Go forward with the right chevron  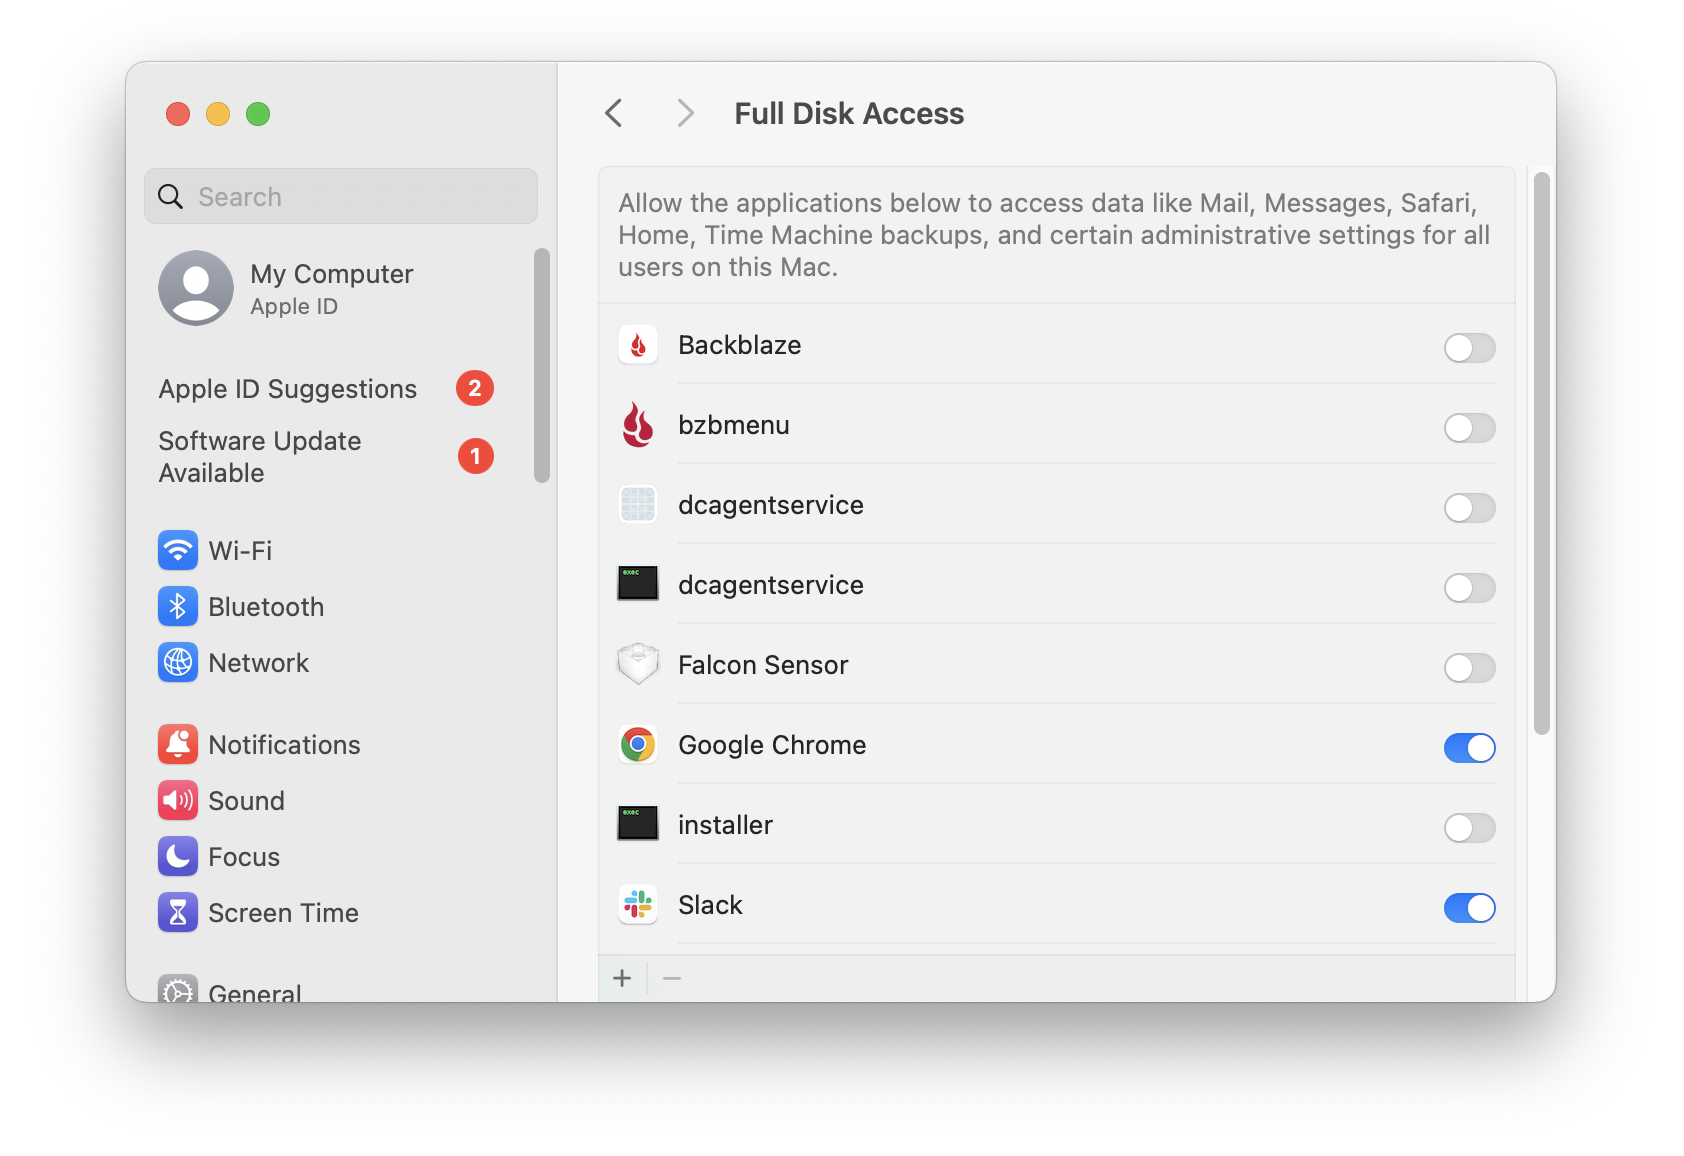[685, 113]
